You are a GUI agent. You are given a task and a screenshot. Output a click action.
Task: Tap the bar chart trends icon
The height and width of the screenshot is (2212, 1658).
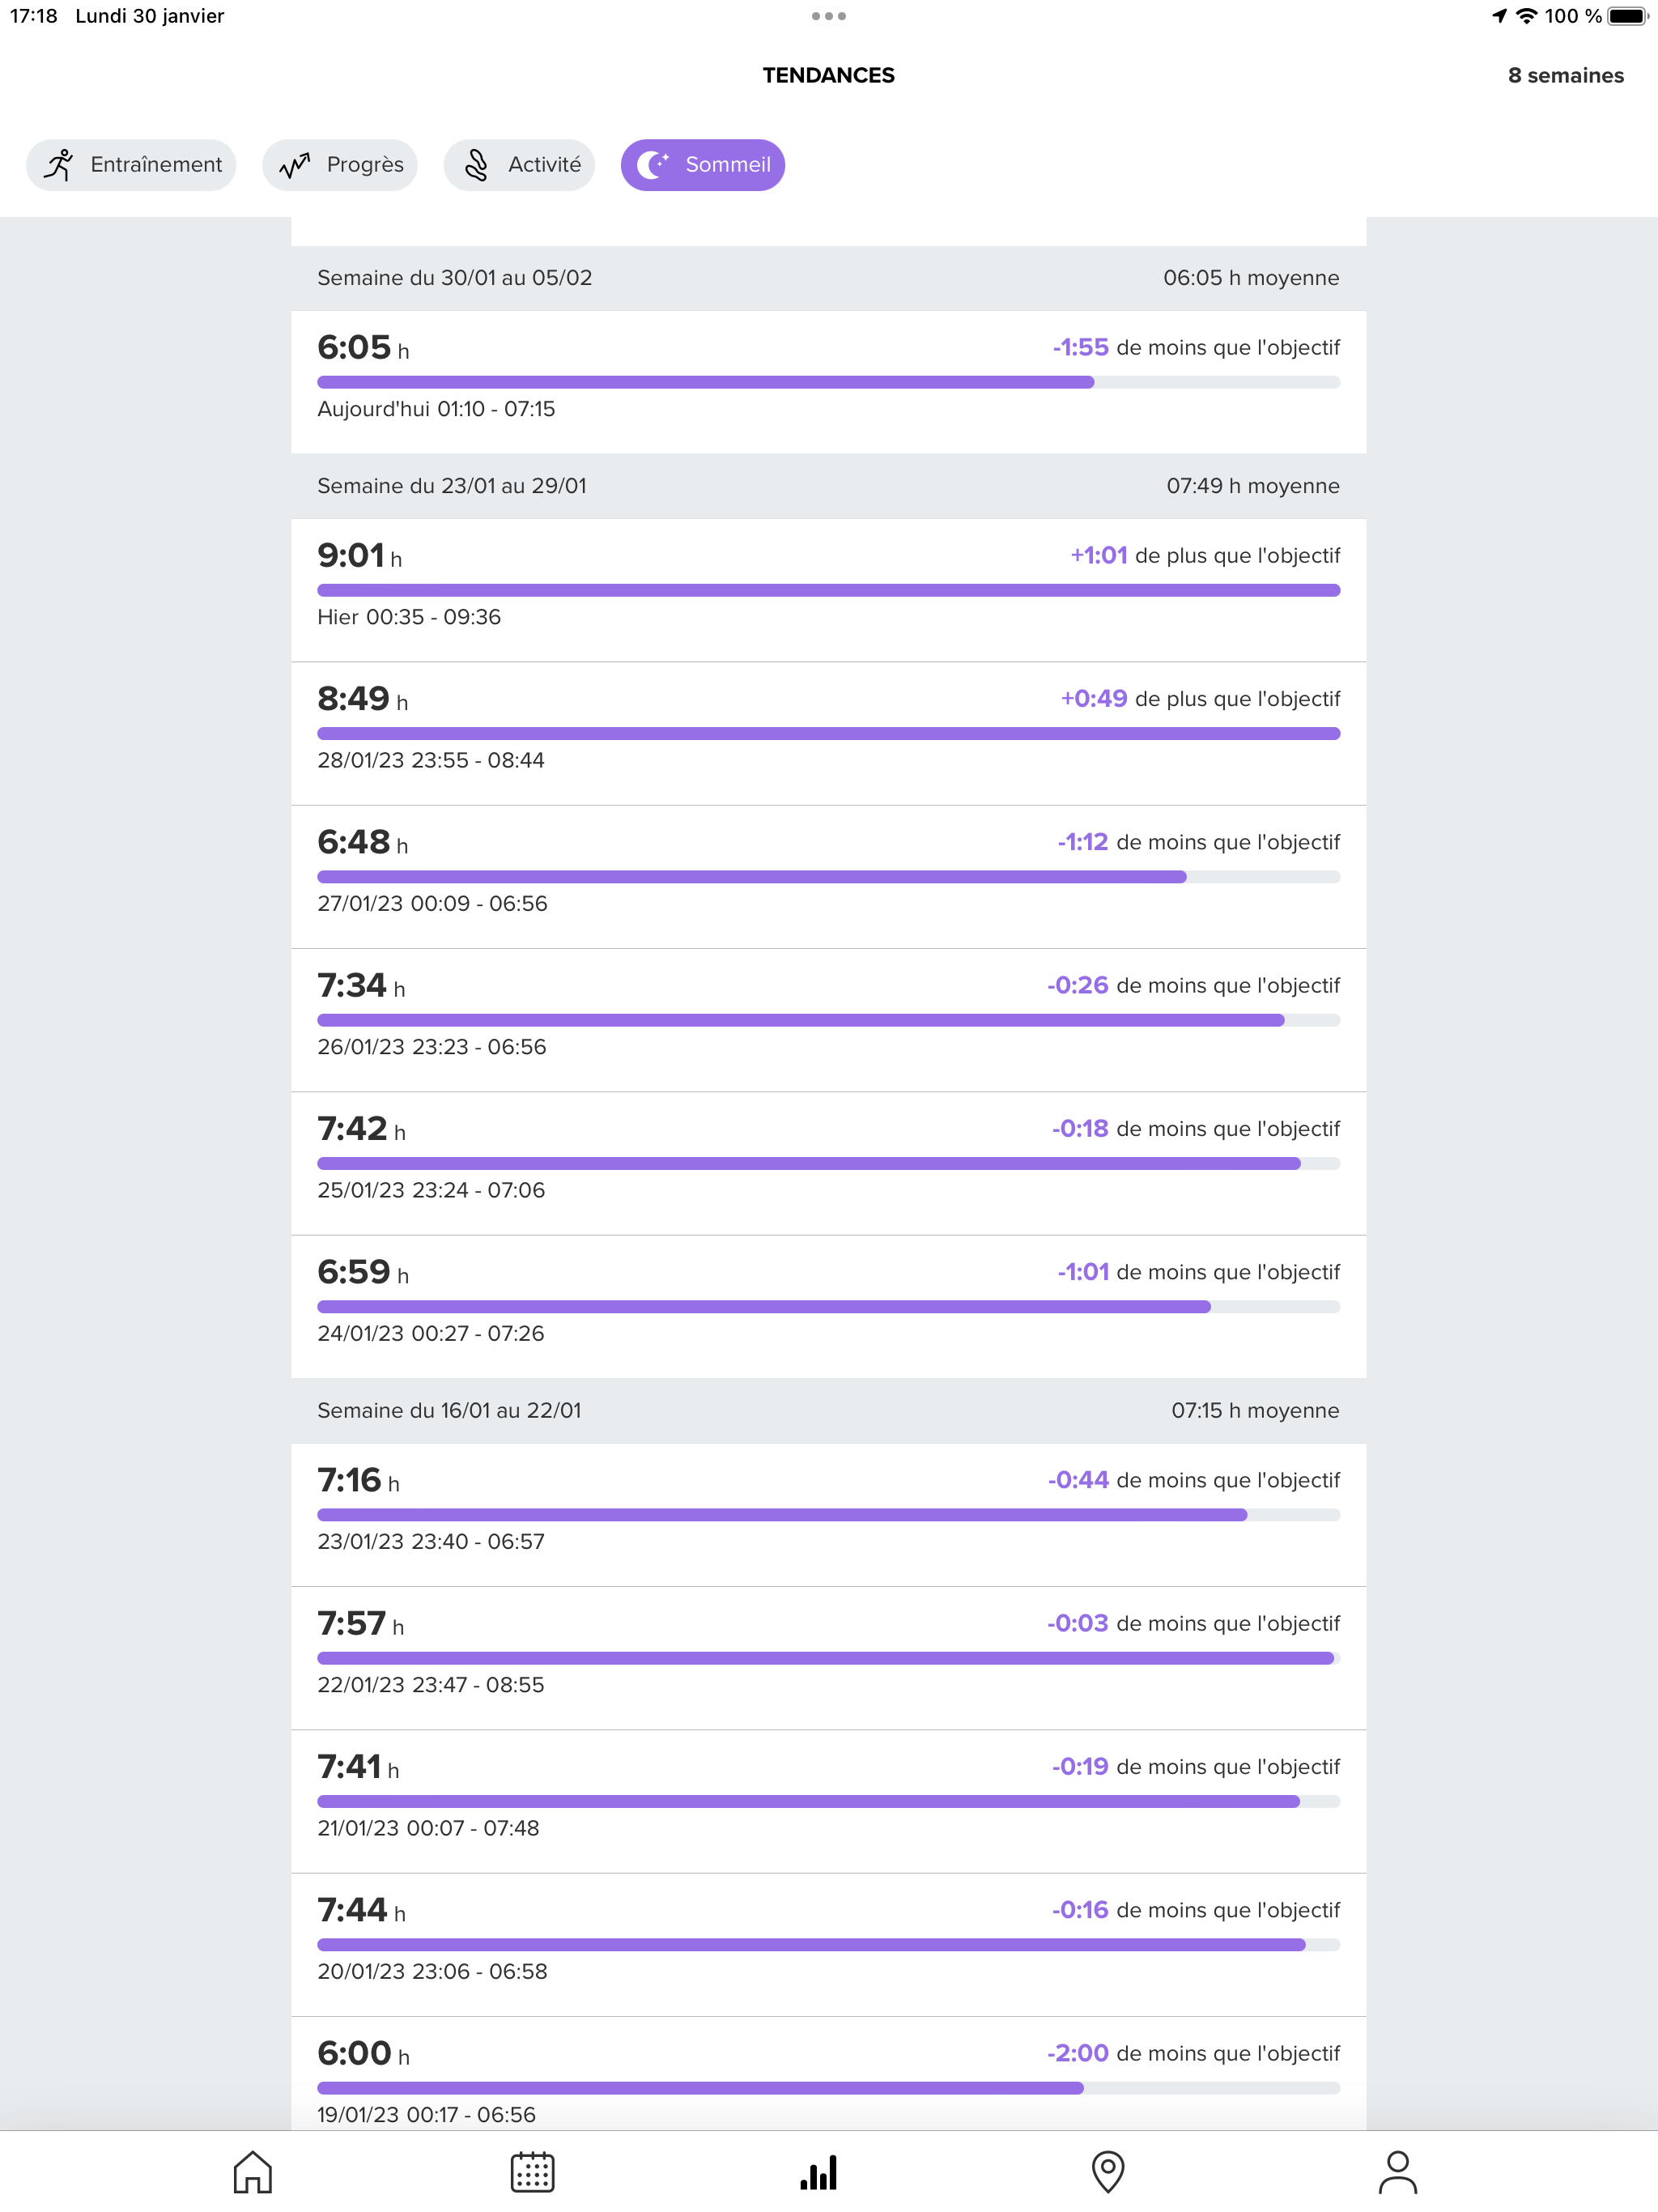818,2172
